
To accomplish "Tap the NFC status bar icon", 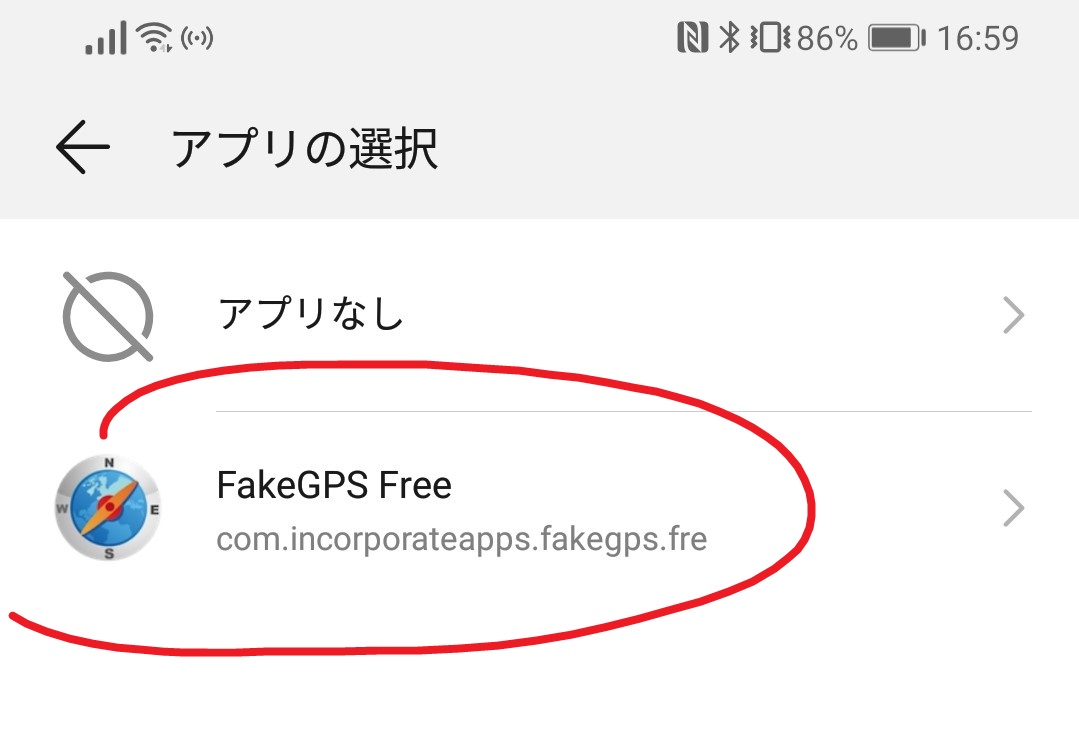I will [x=692, y=37].
